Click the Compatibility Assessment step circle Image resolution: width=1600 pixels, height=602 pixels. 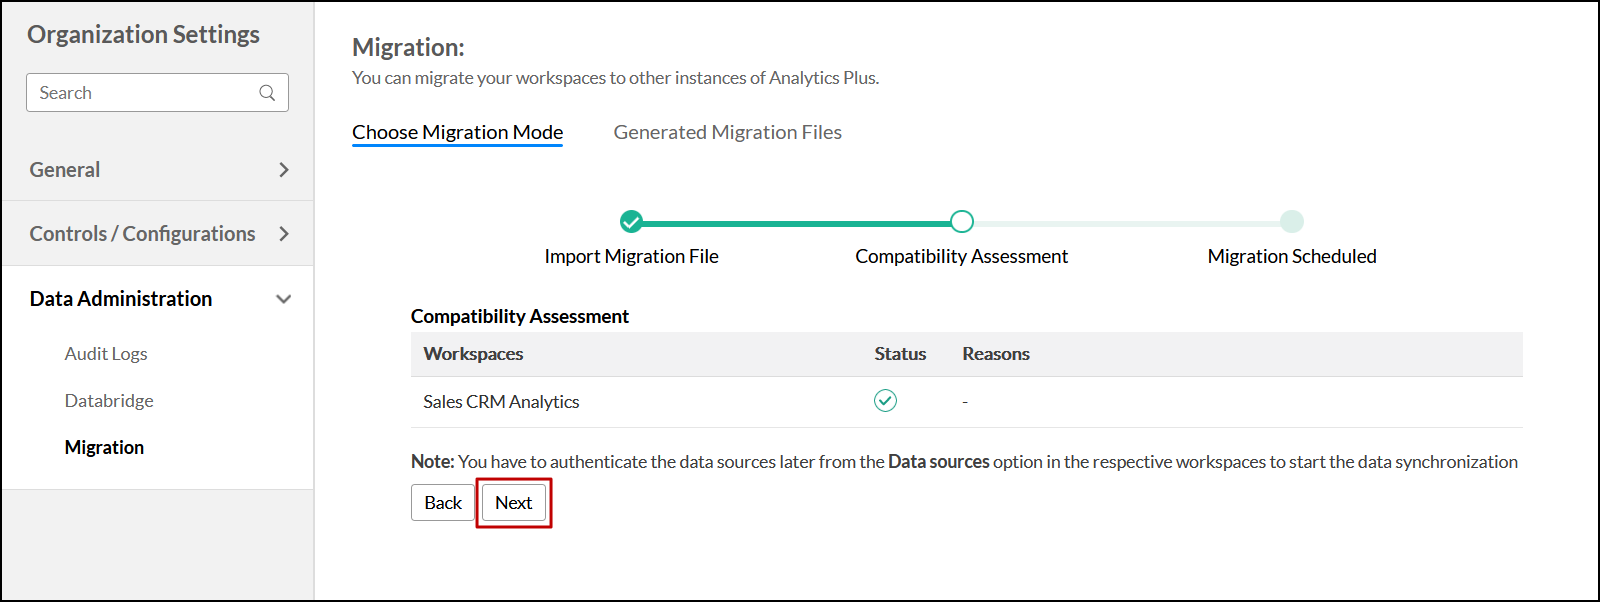pyautogui.click(x=962, y=221)
